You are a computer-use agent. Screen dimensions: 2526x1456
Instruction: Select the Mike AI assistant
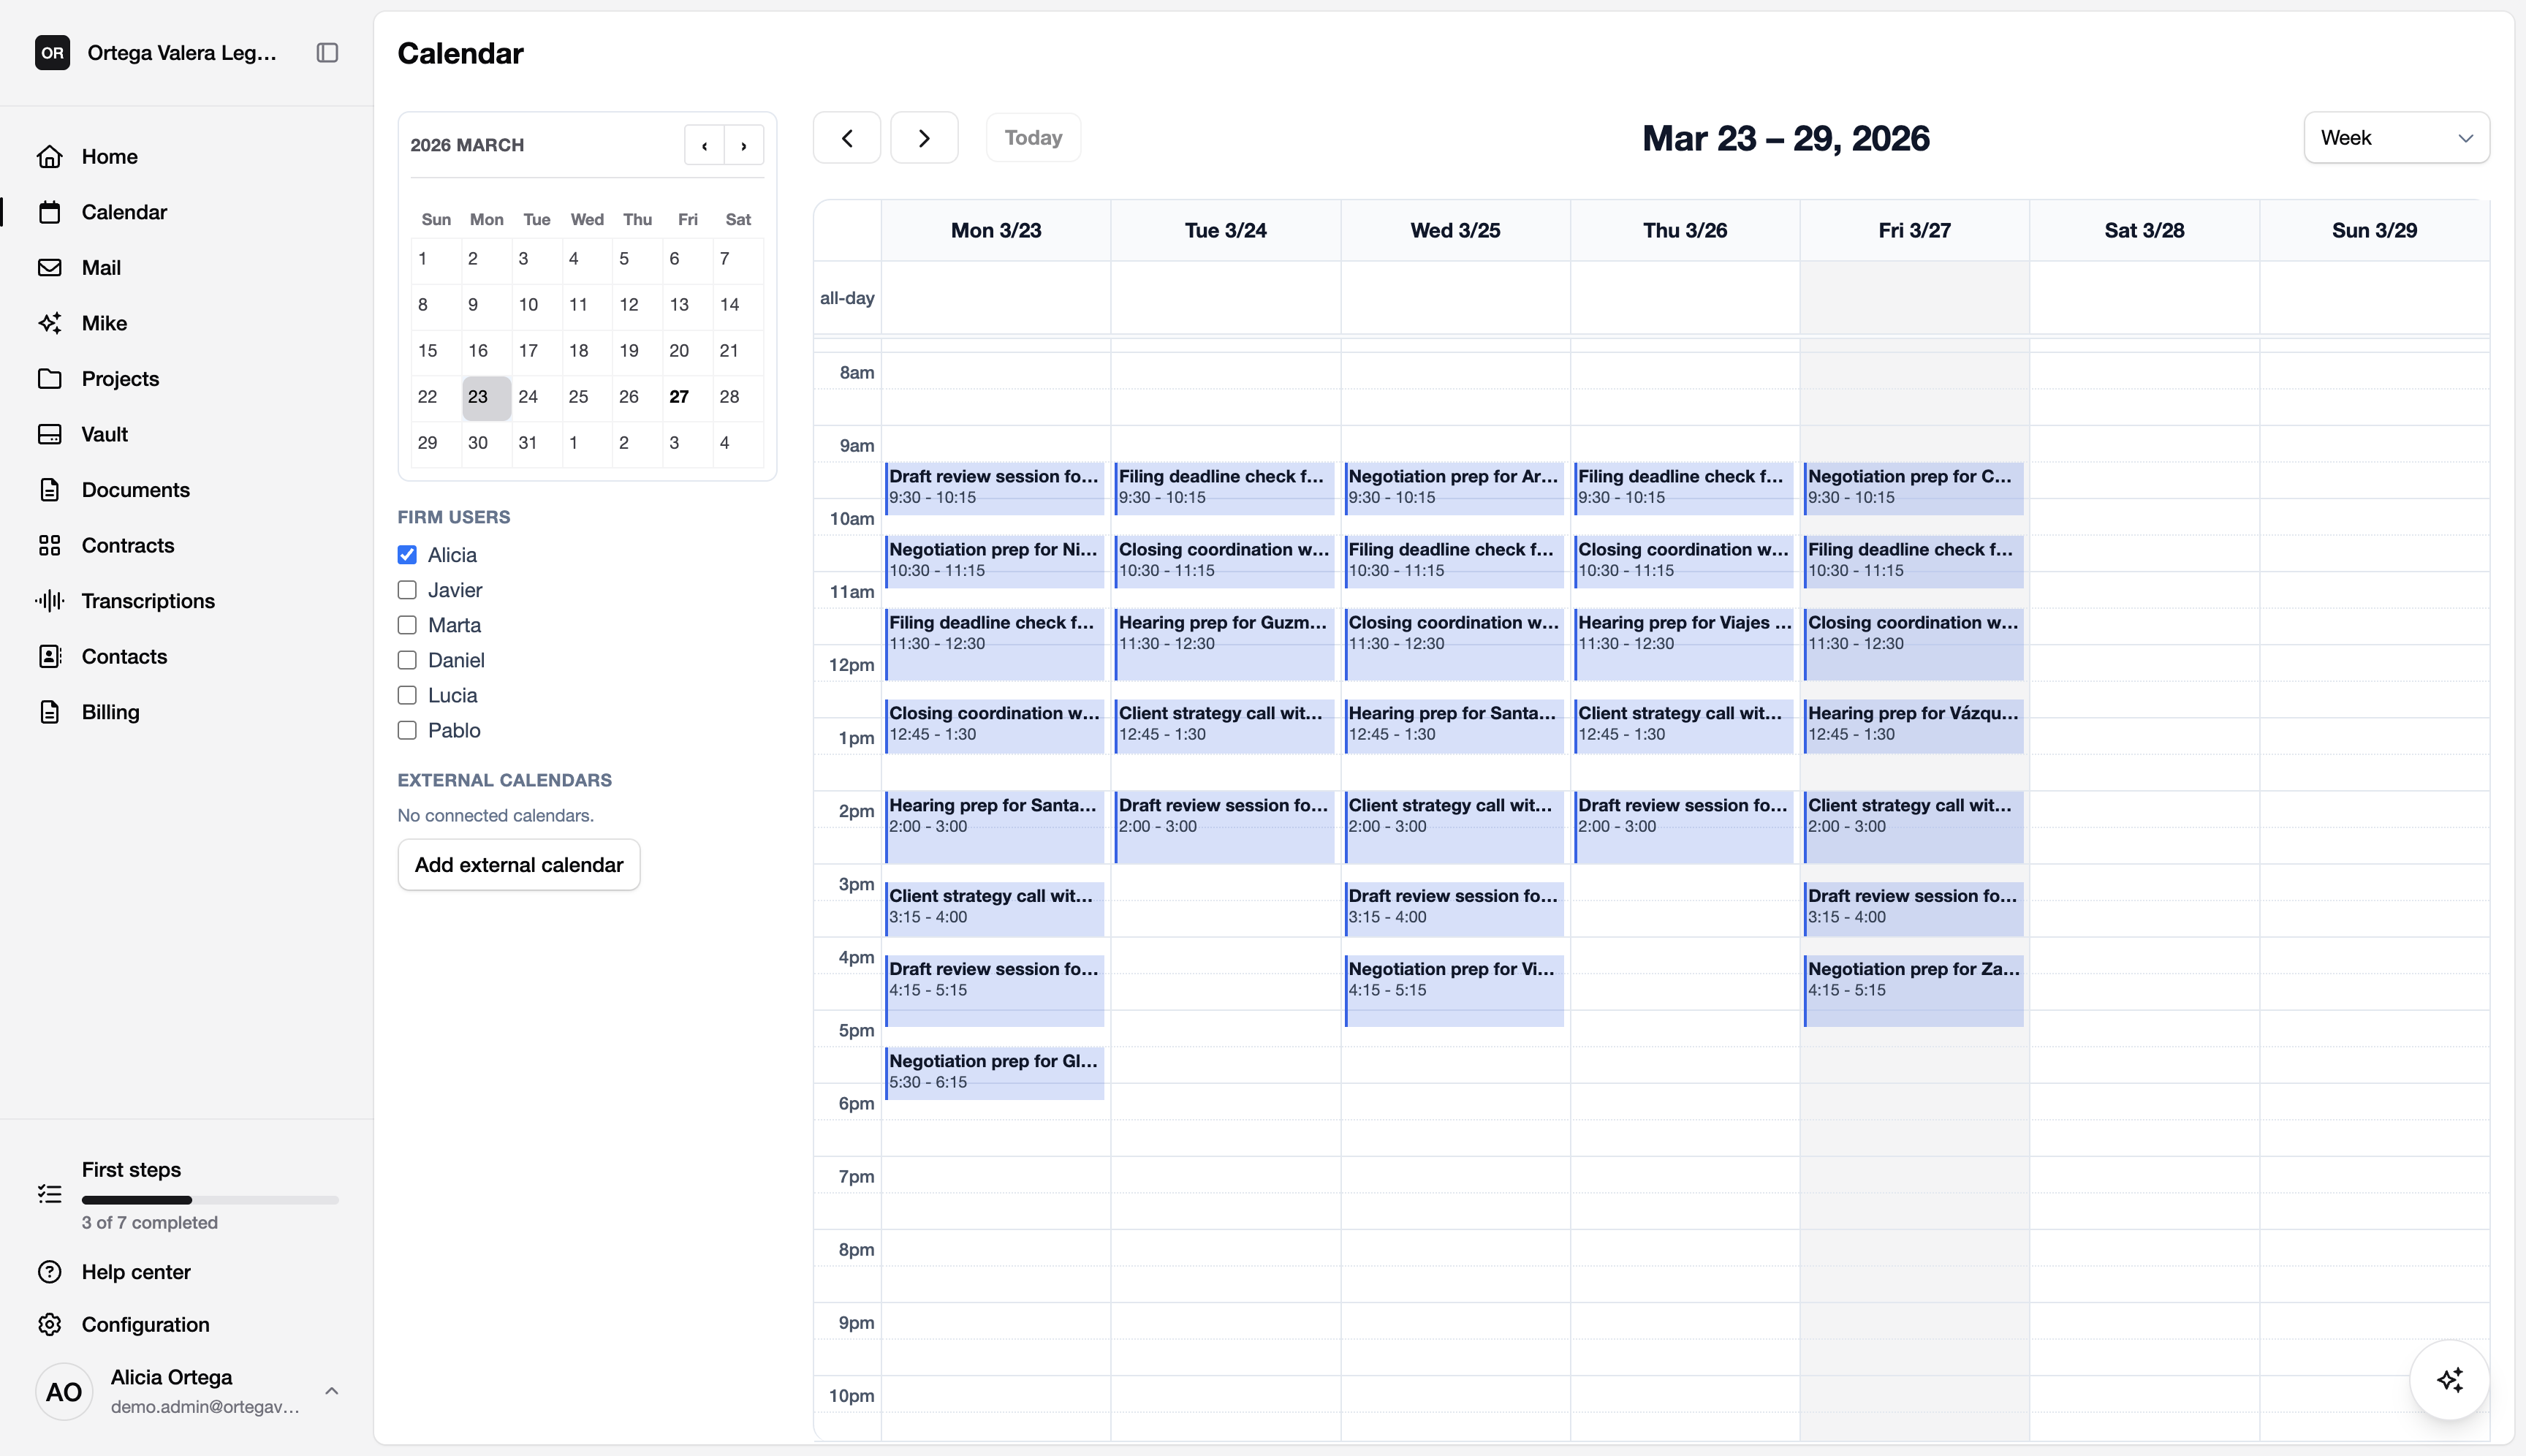[104, 322]
